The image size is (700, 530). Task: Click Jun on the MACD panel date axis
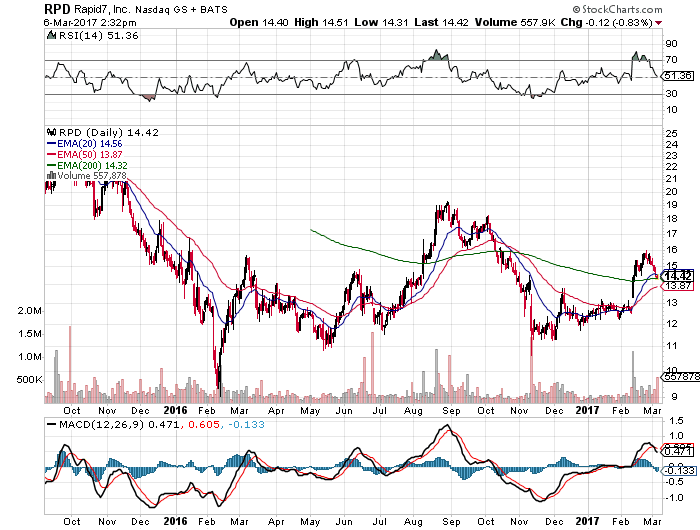click(344, 522)
